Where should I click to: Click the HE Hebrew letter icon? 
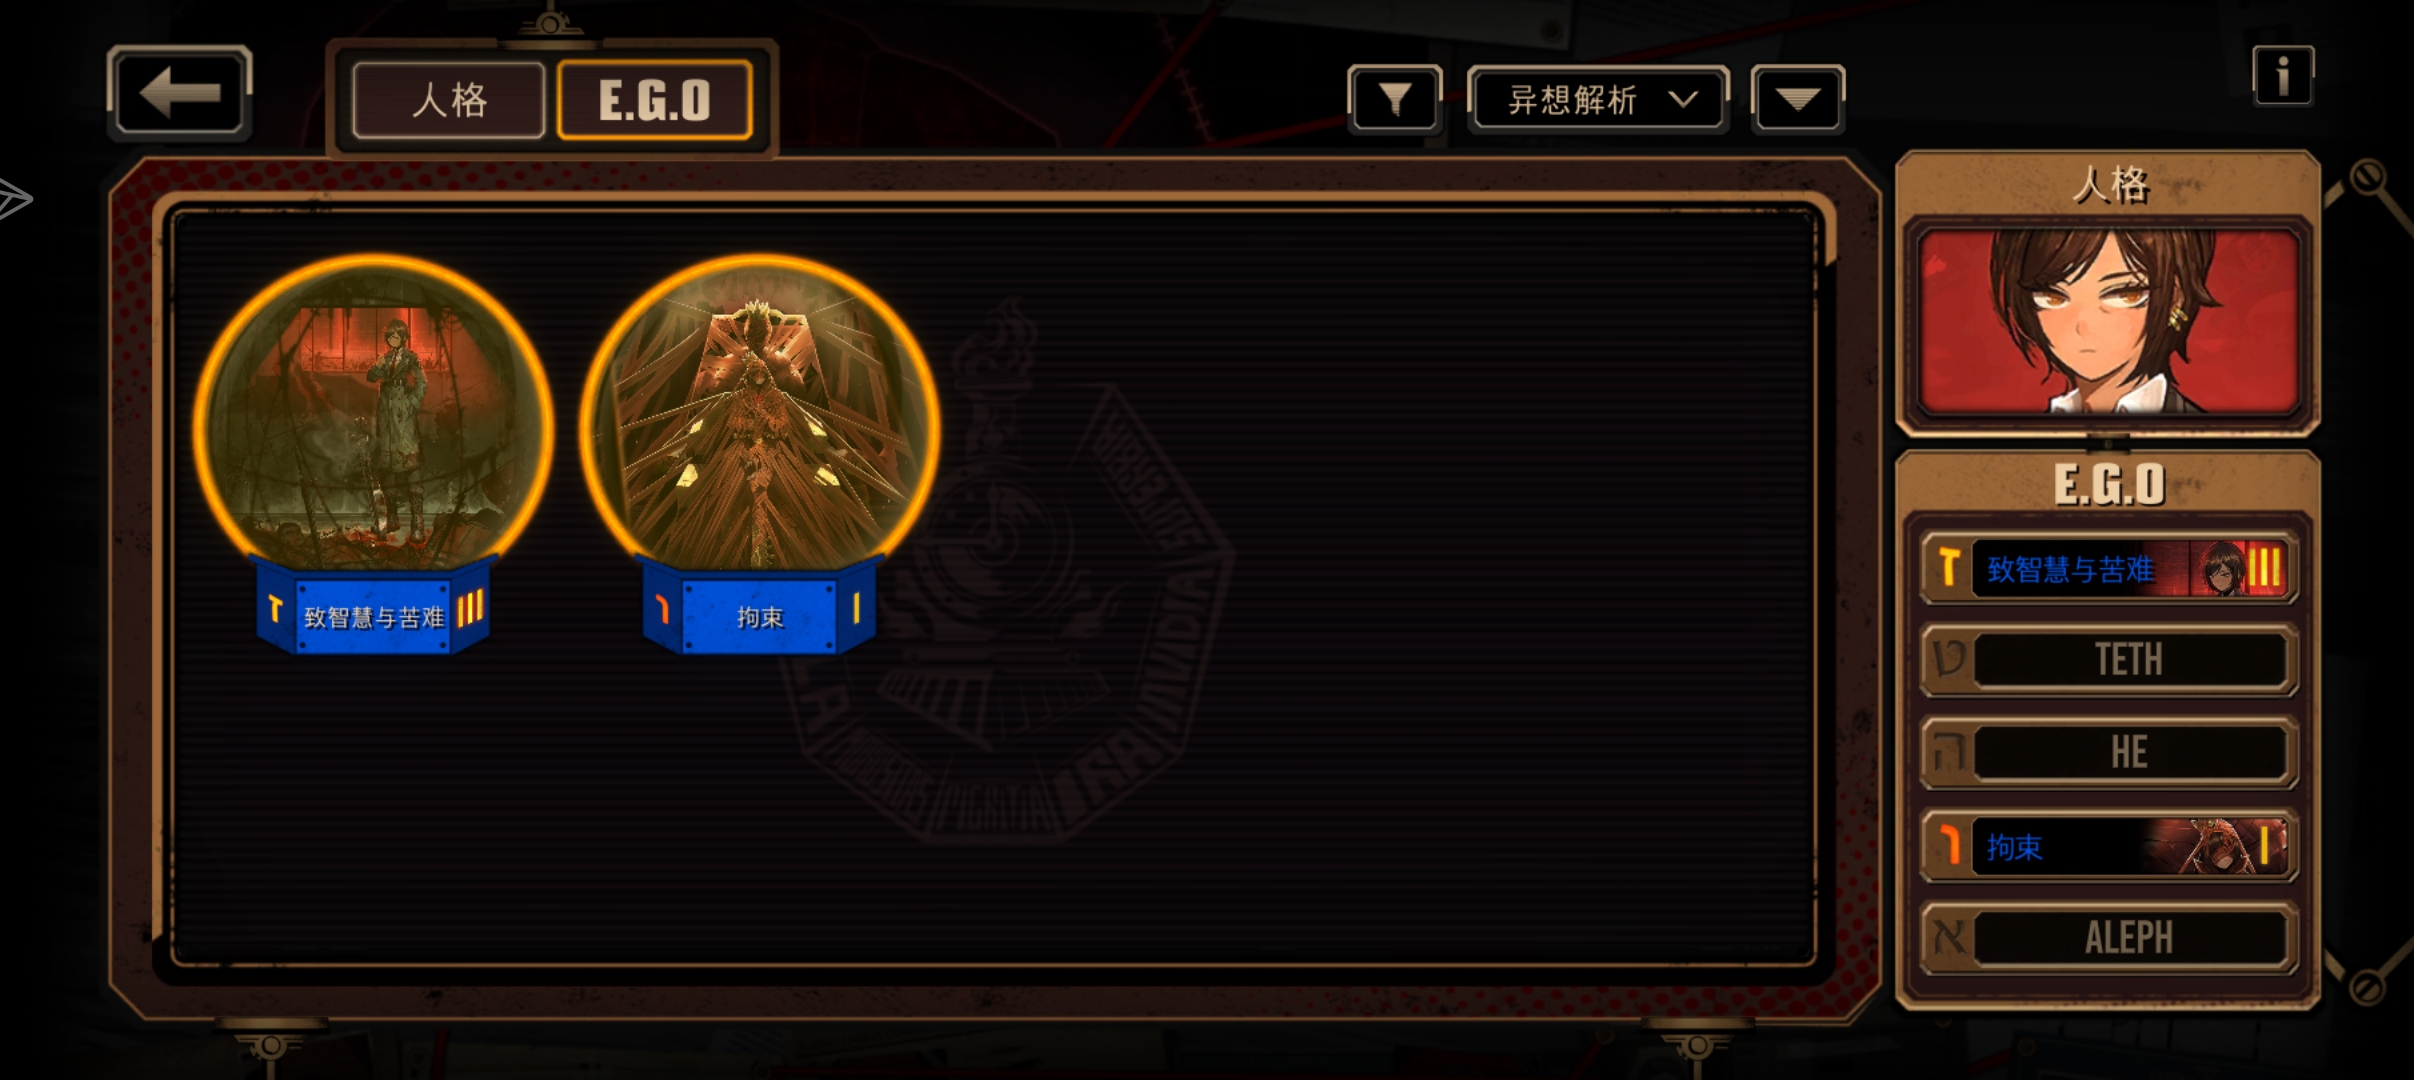pos(1949,752)
